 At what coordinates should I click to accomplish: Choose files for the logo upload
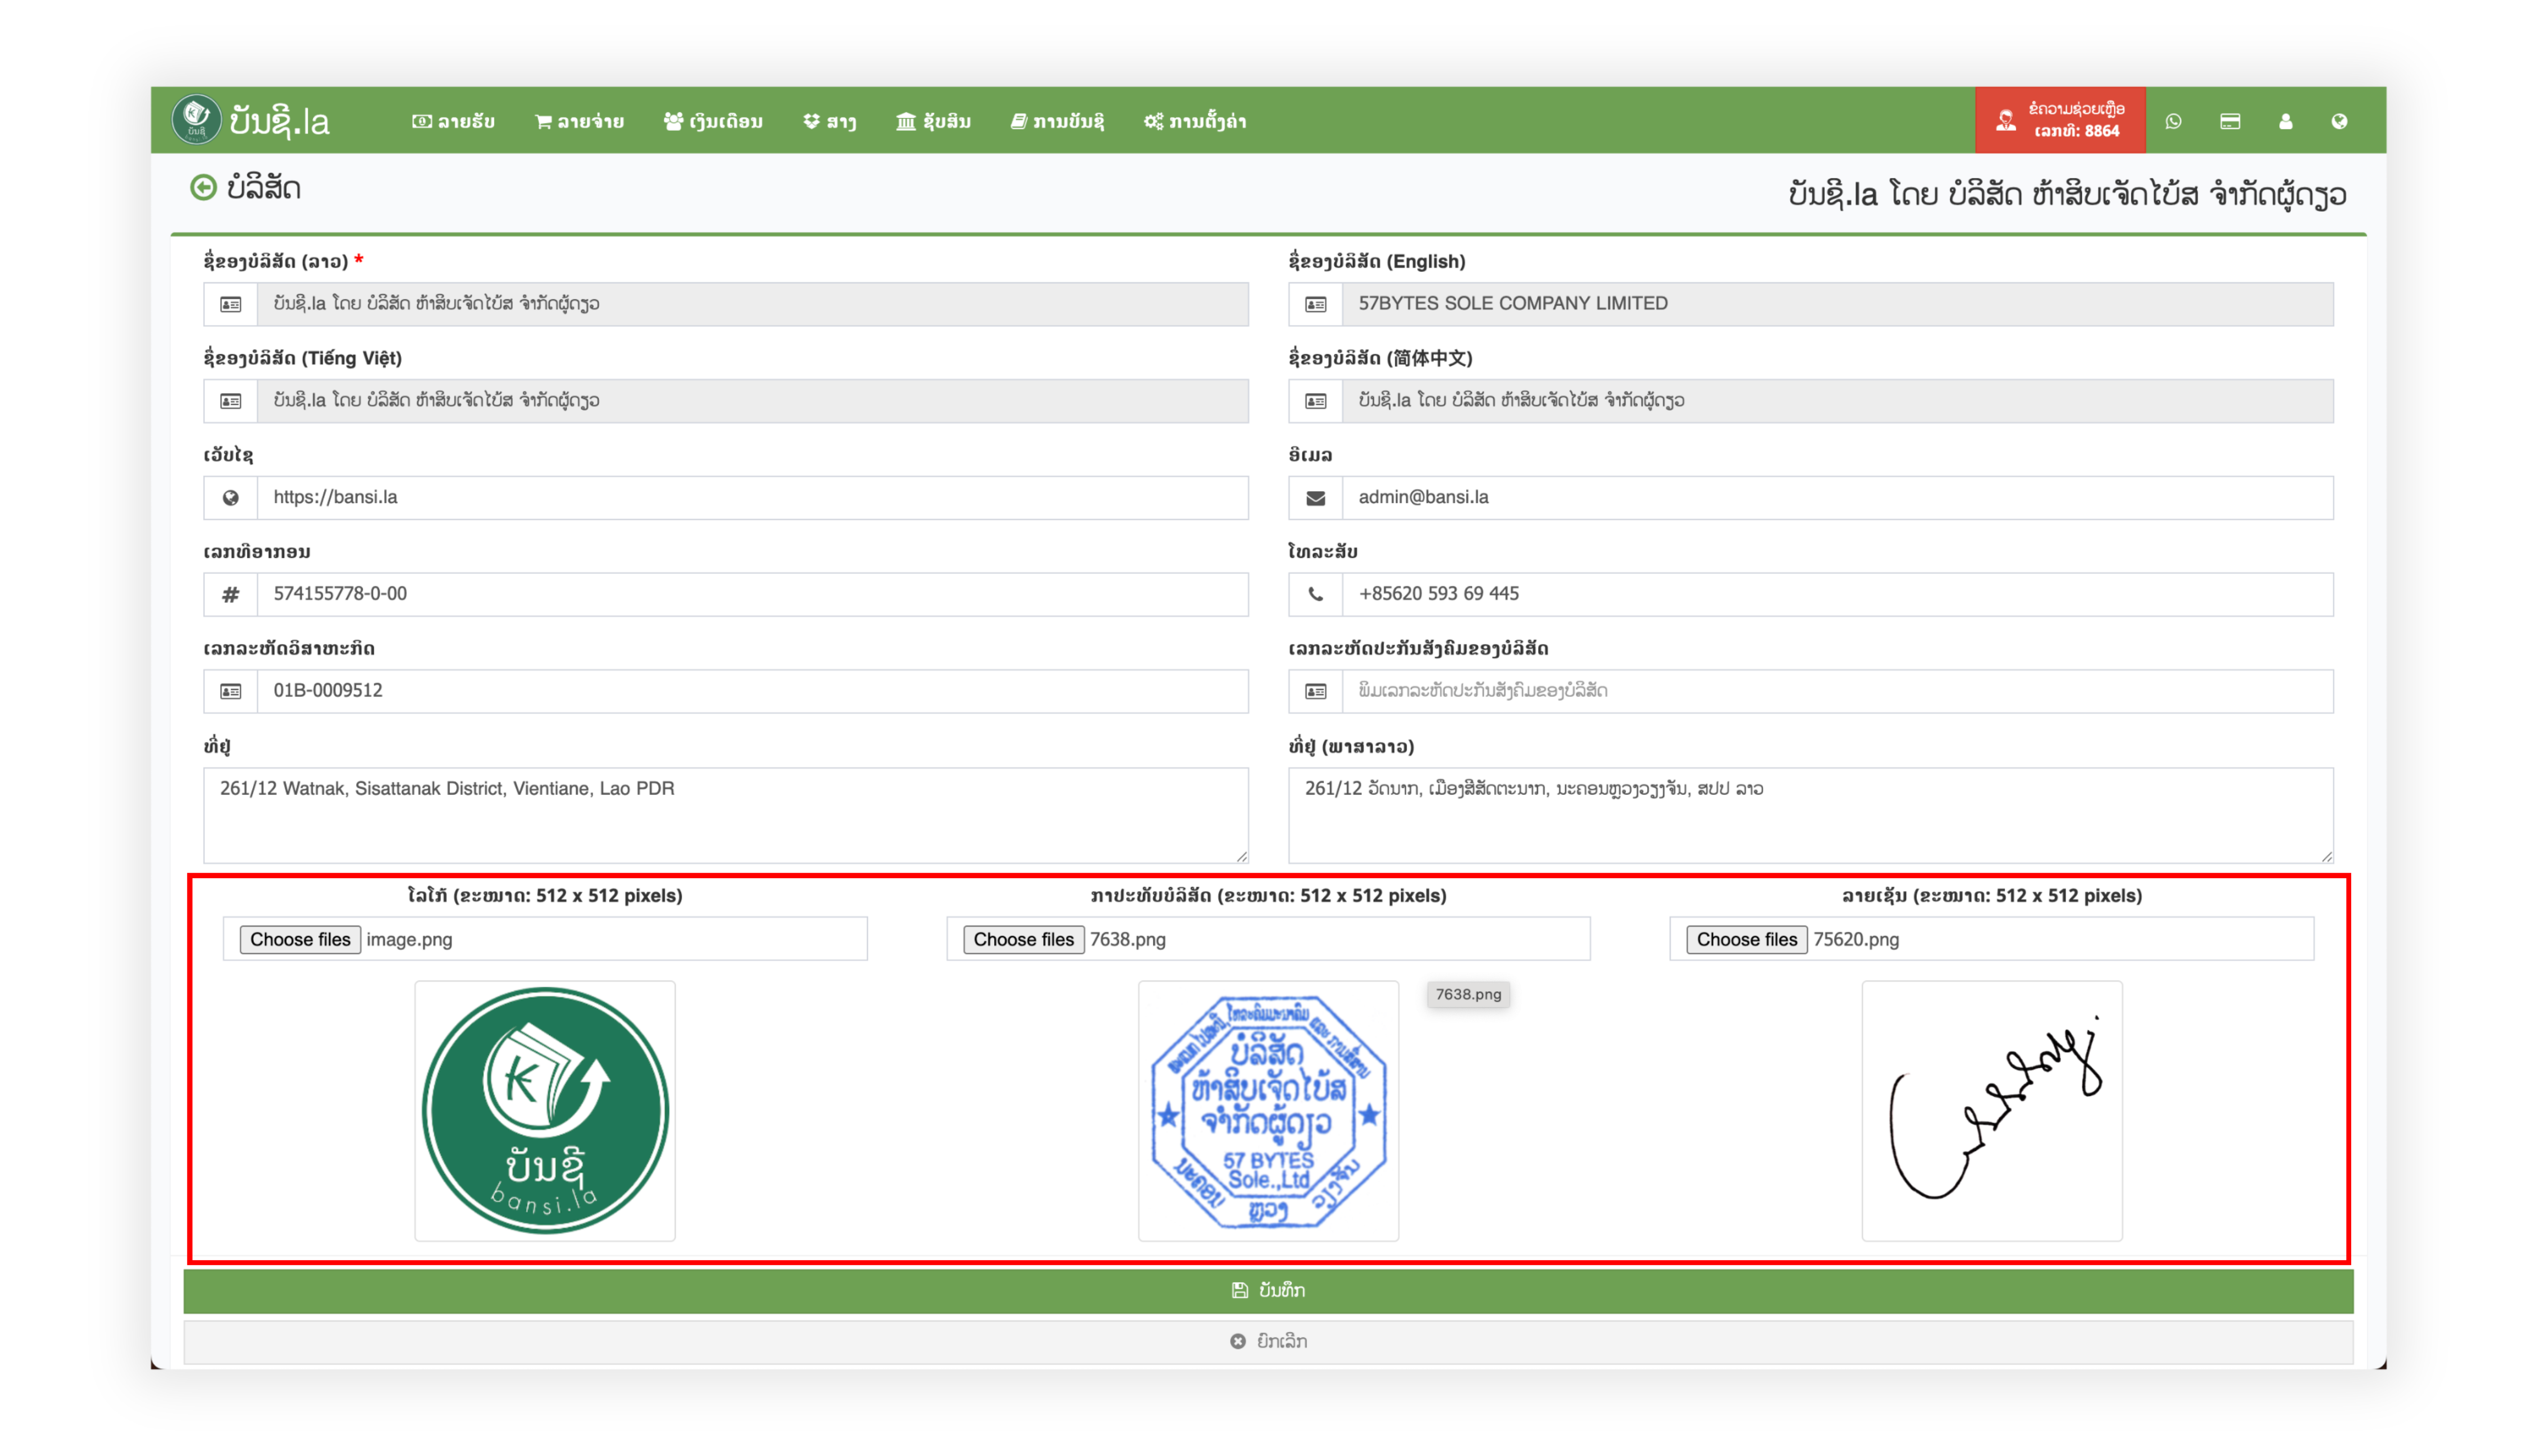300,940
